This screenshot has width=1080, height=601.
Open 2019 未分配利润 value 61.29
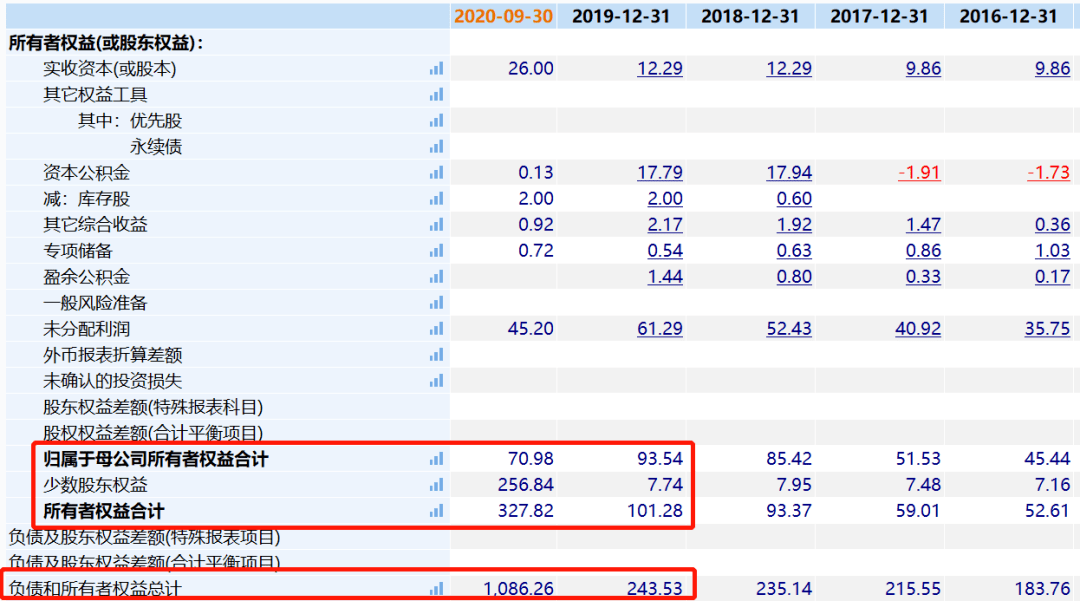pyautogui.click(x=660, y=329)
